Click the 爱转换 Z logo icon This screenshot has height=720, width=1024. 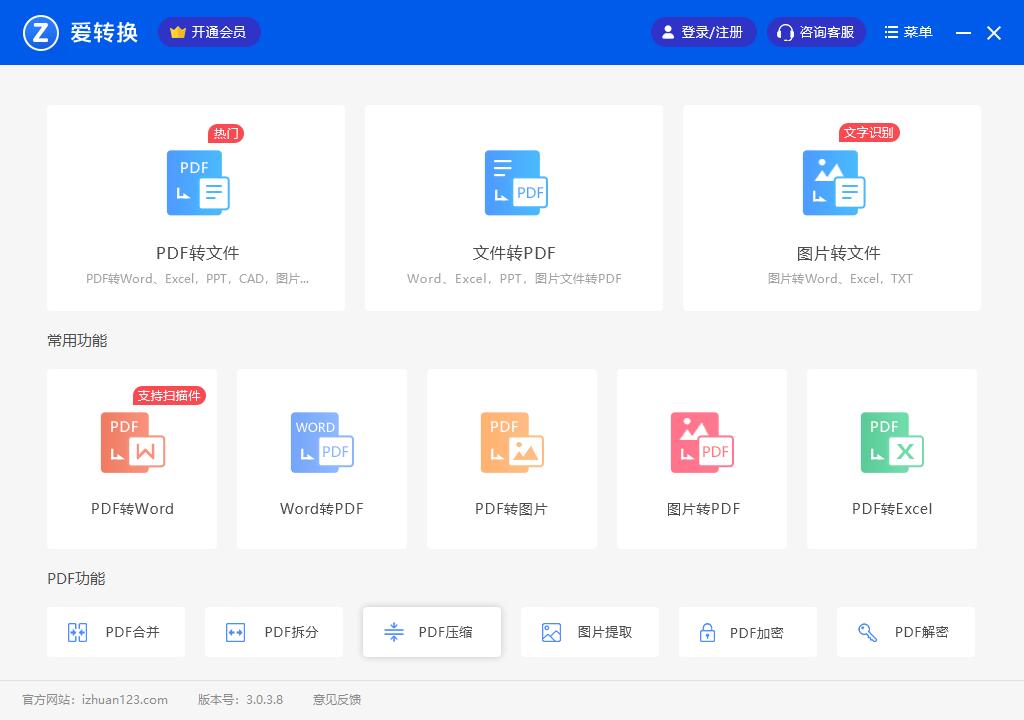point(40,32)
